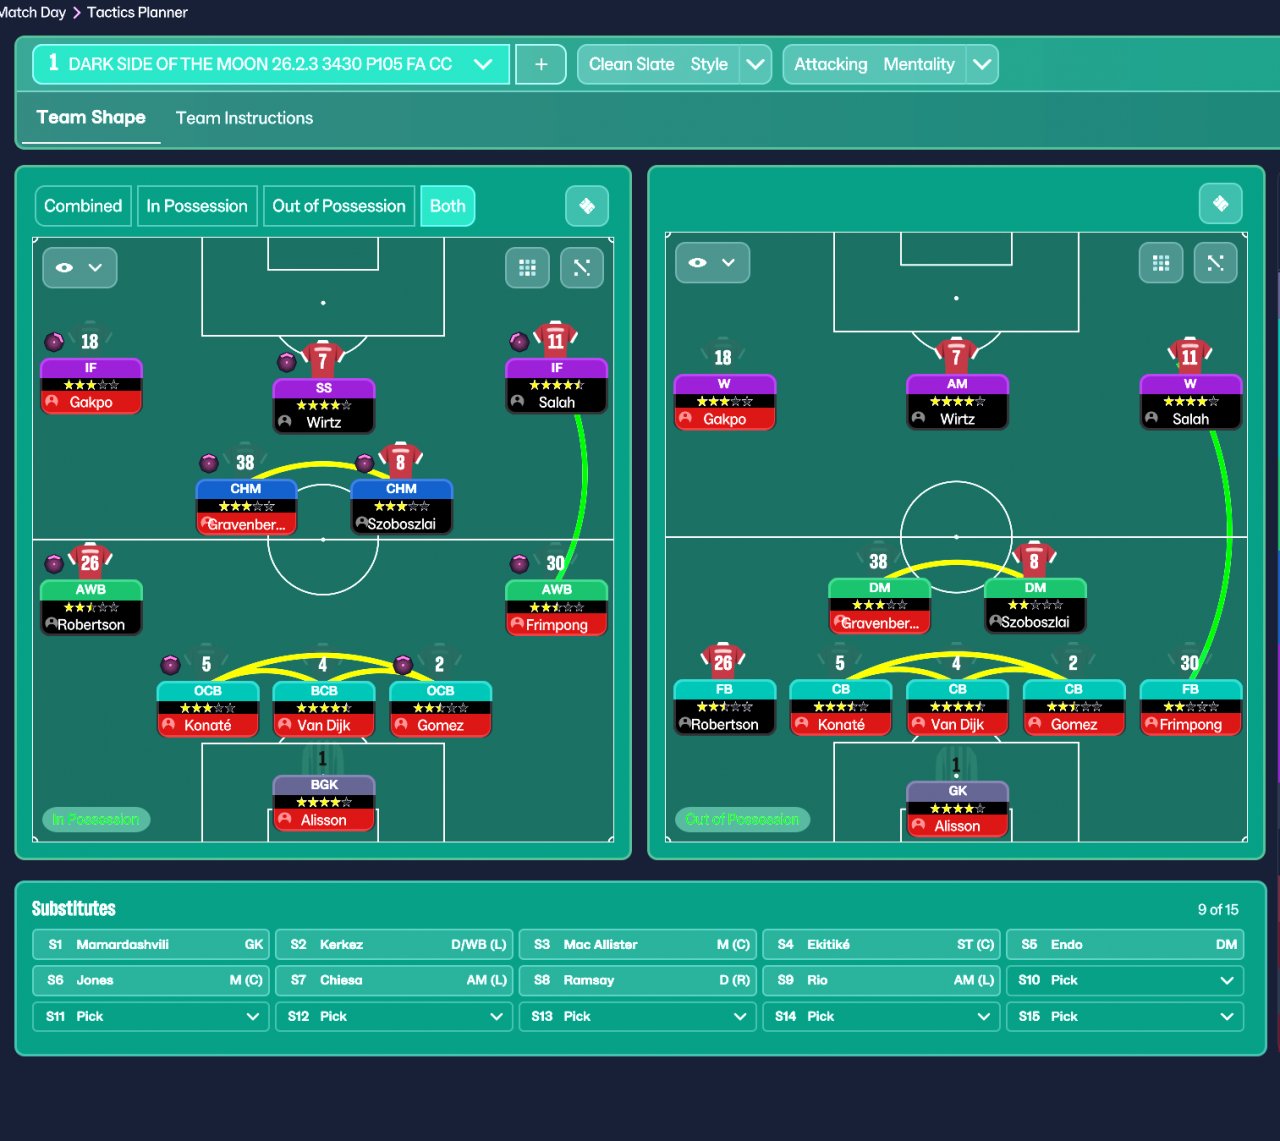The image size is (1280, 1141).
Task: Select substitute S9 Rio
Action: (x=881, y=980)
